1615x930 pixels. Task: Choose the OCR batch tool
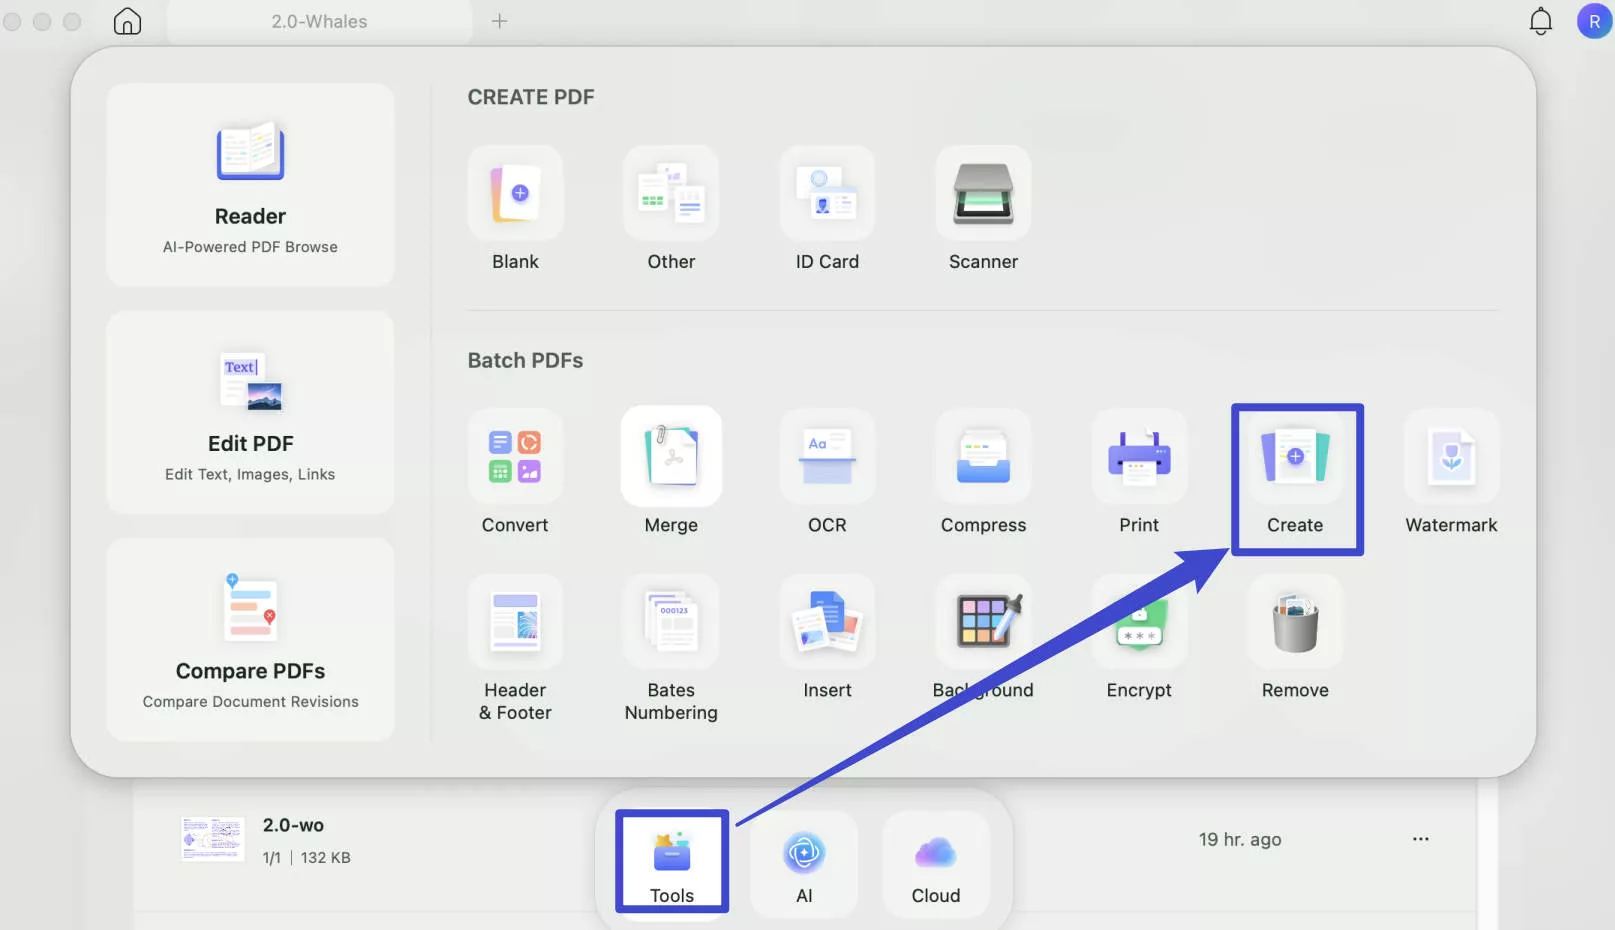[827, 457]
